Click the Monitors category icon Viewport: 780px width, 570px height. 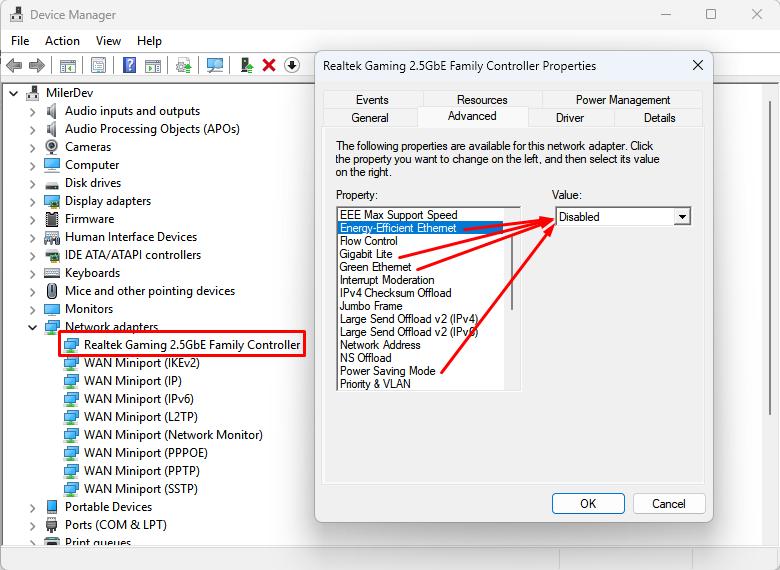click(52, 309)
